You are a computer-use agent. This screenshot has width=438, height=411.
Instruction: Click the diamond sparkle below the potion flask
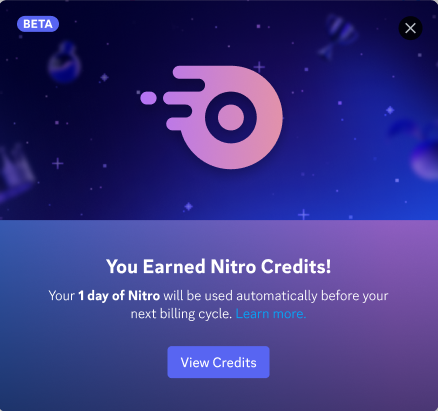pyautogui.click(x=104, y=78)
